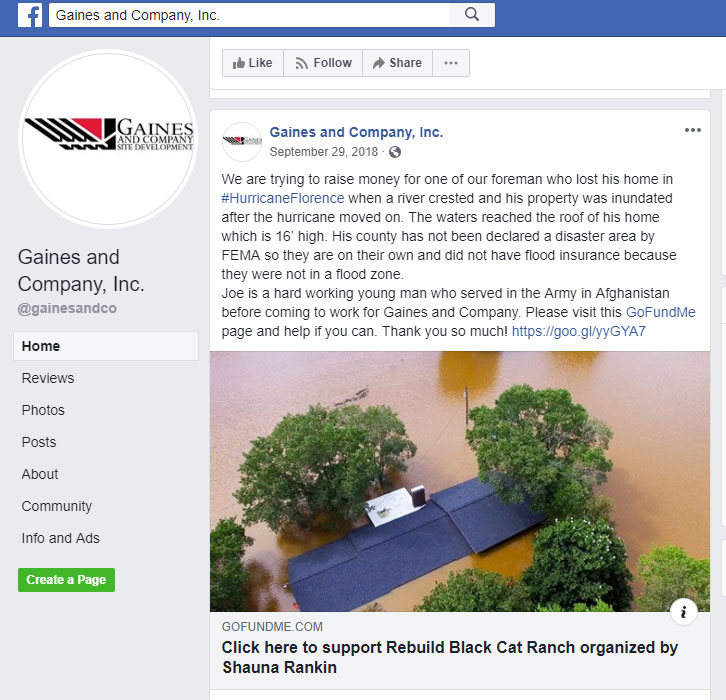Click the globe public-visibility icon
726x700 pixels.
click(394, 152)
